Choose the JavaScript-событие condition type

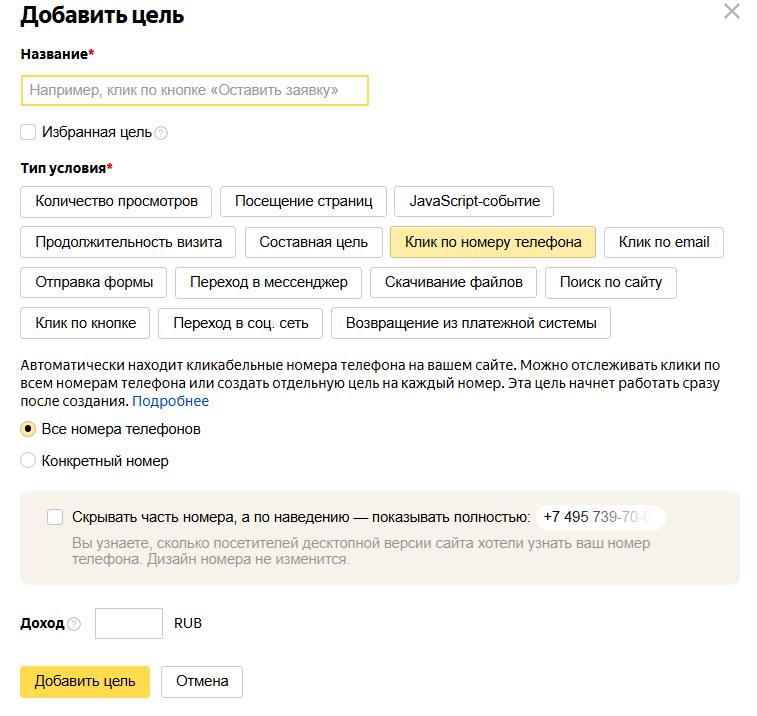(x=474, y=201)
